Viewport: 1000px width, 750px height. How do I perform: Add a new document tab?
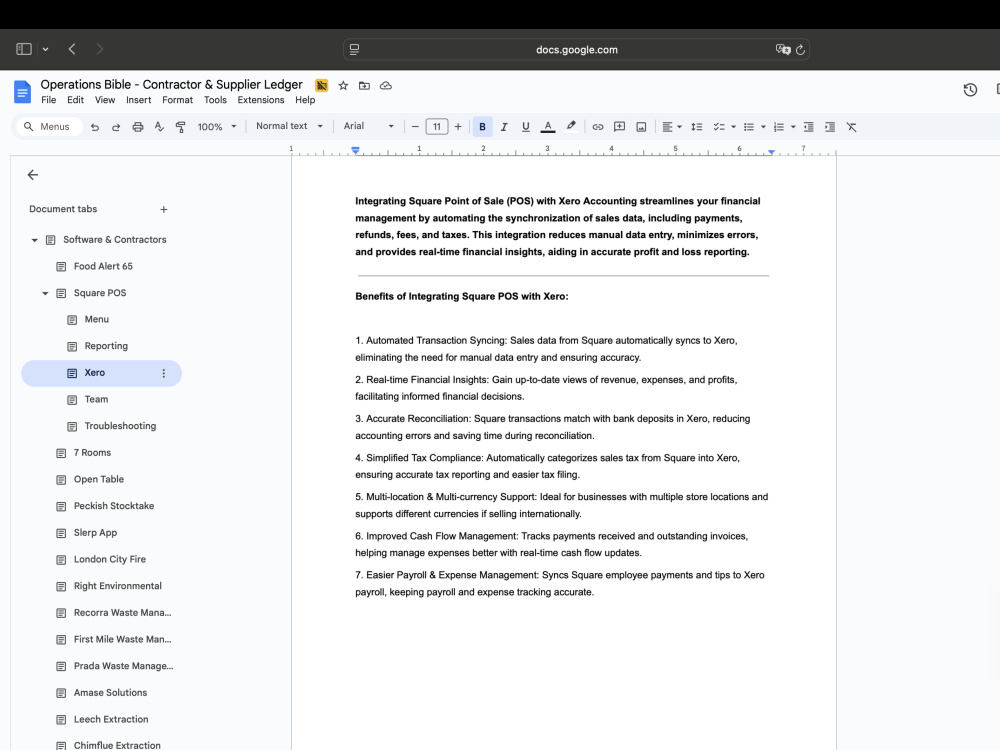click(164, 209)
